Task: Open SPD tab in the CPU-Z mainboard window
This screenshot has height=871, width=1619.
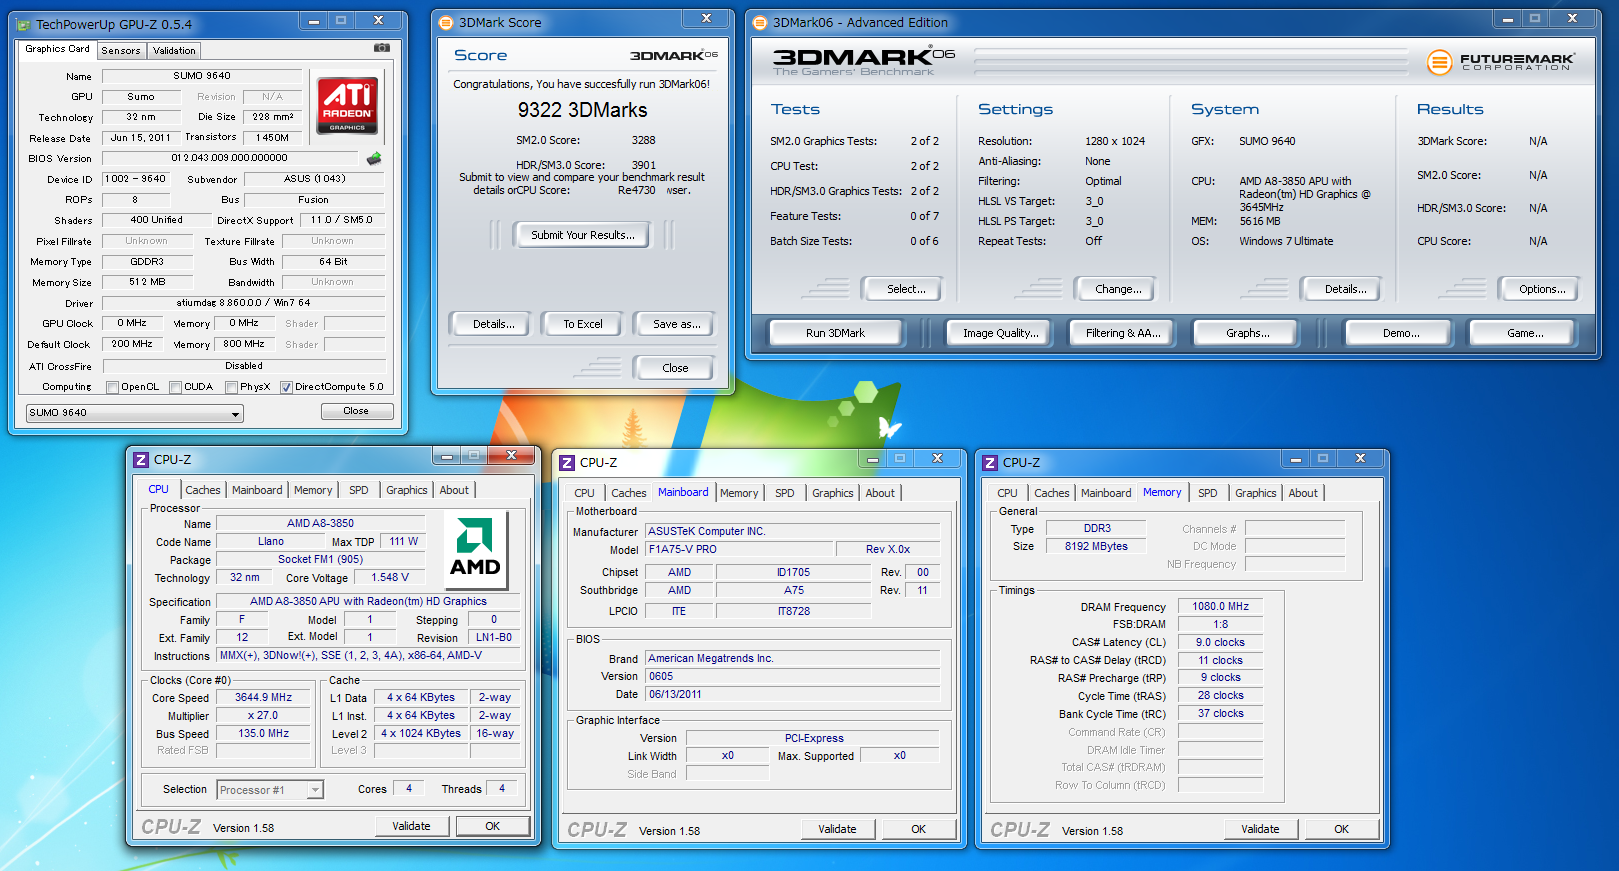Action: point(785,493)
